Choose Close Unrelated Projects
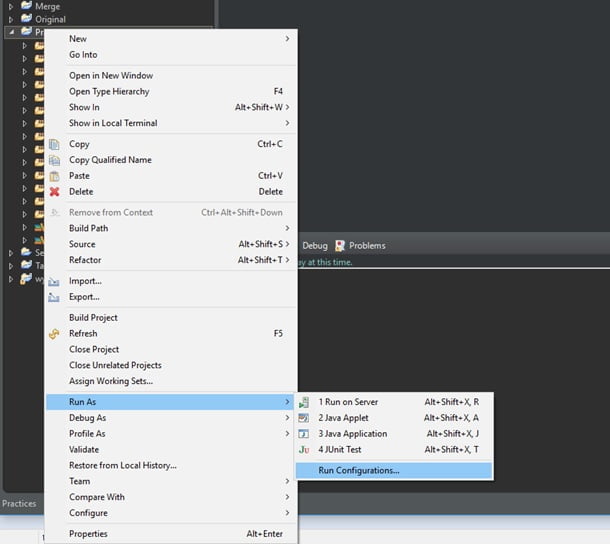This screenshot has height=544, width=610. (x=171, y=365)
